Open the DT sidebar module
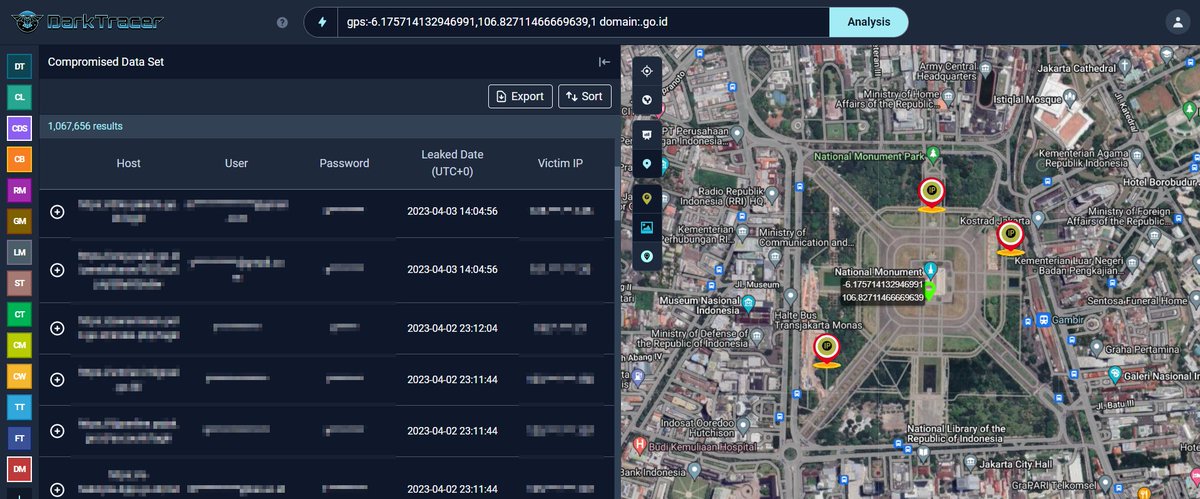 [x=19, y=66]
